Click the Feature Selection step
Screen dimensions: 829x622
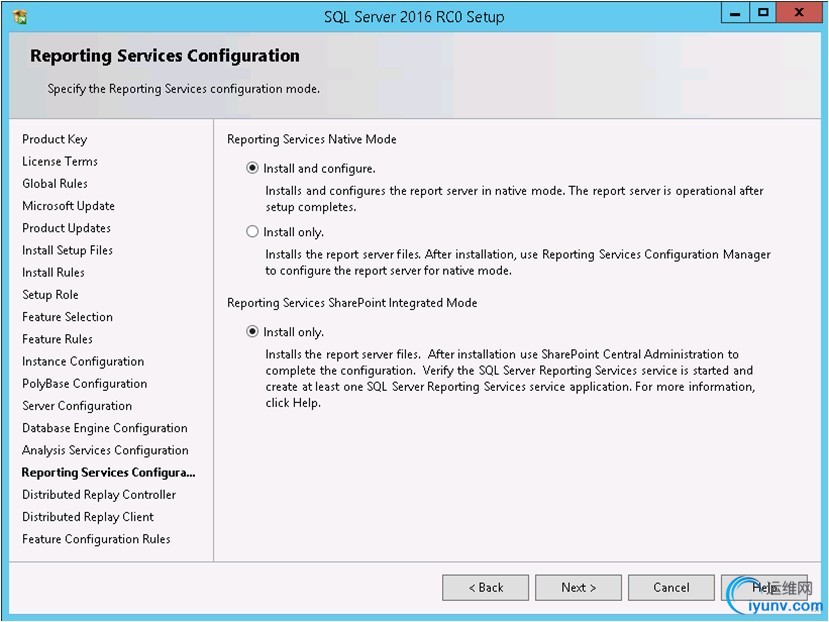[67, 317]
